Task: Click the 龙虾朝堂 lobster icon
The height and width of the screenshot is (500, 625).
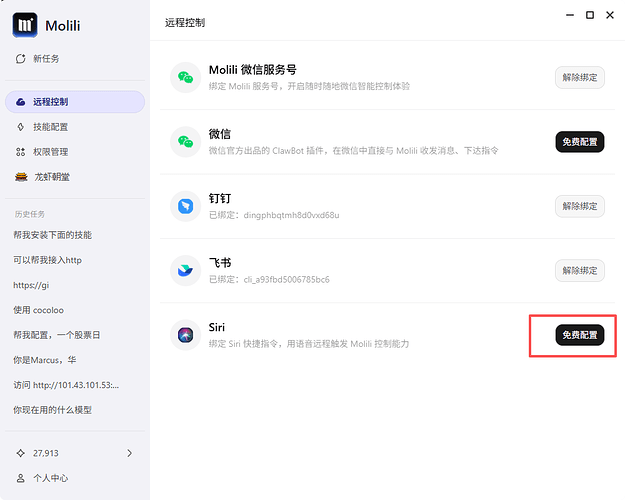Action: (x=21, y=177)
